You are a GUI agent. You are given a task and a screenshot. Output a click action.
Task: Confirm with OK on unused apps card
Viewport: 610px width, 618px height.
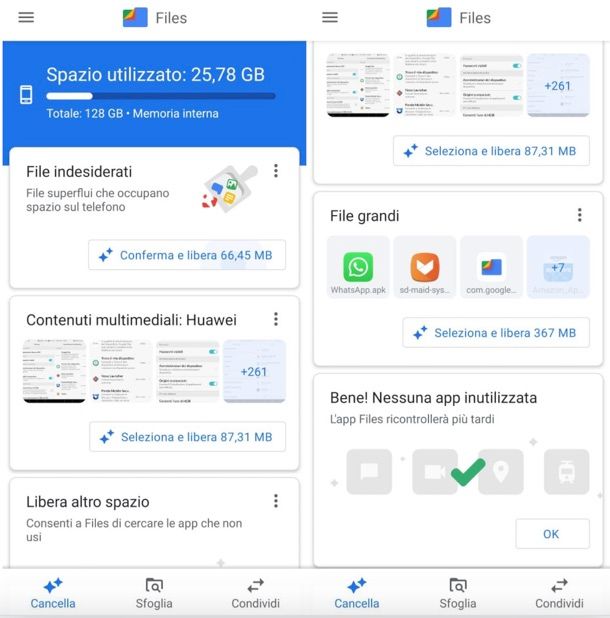coord(552,534)
